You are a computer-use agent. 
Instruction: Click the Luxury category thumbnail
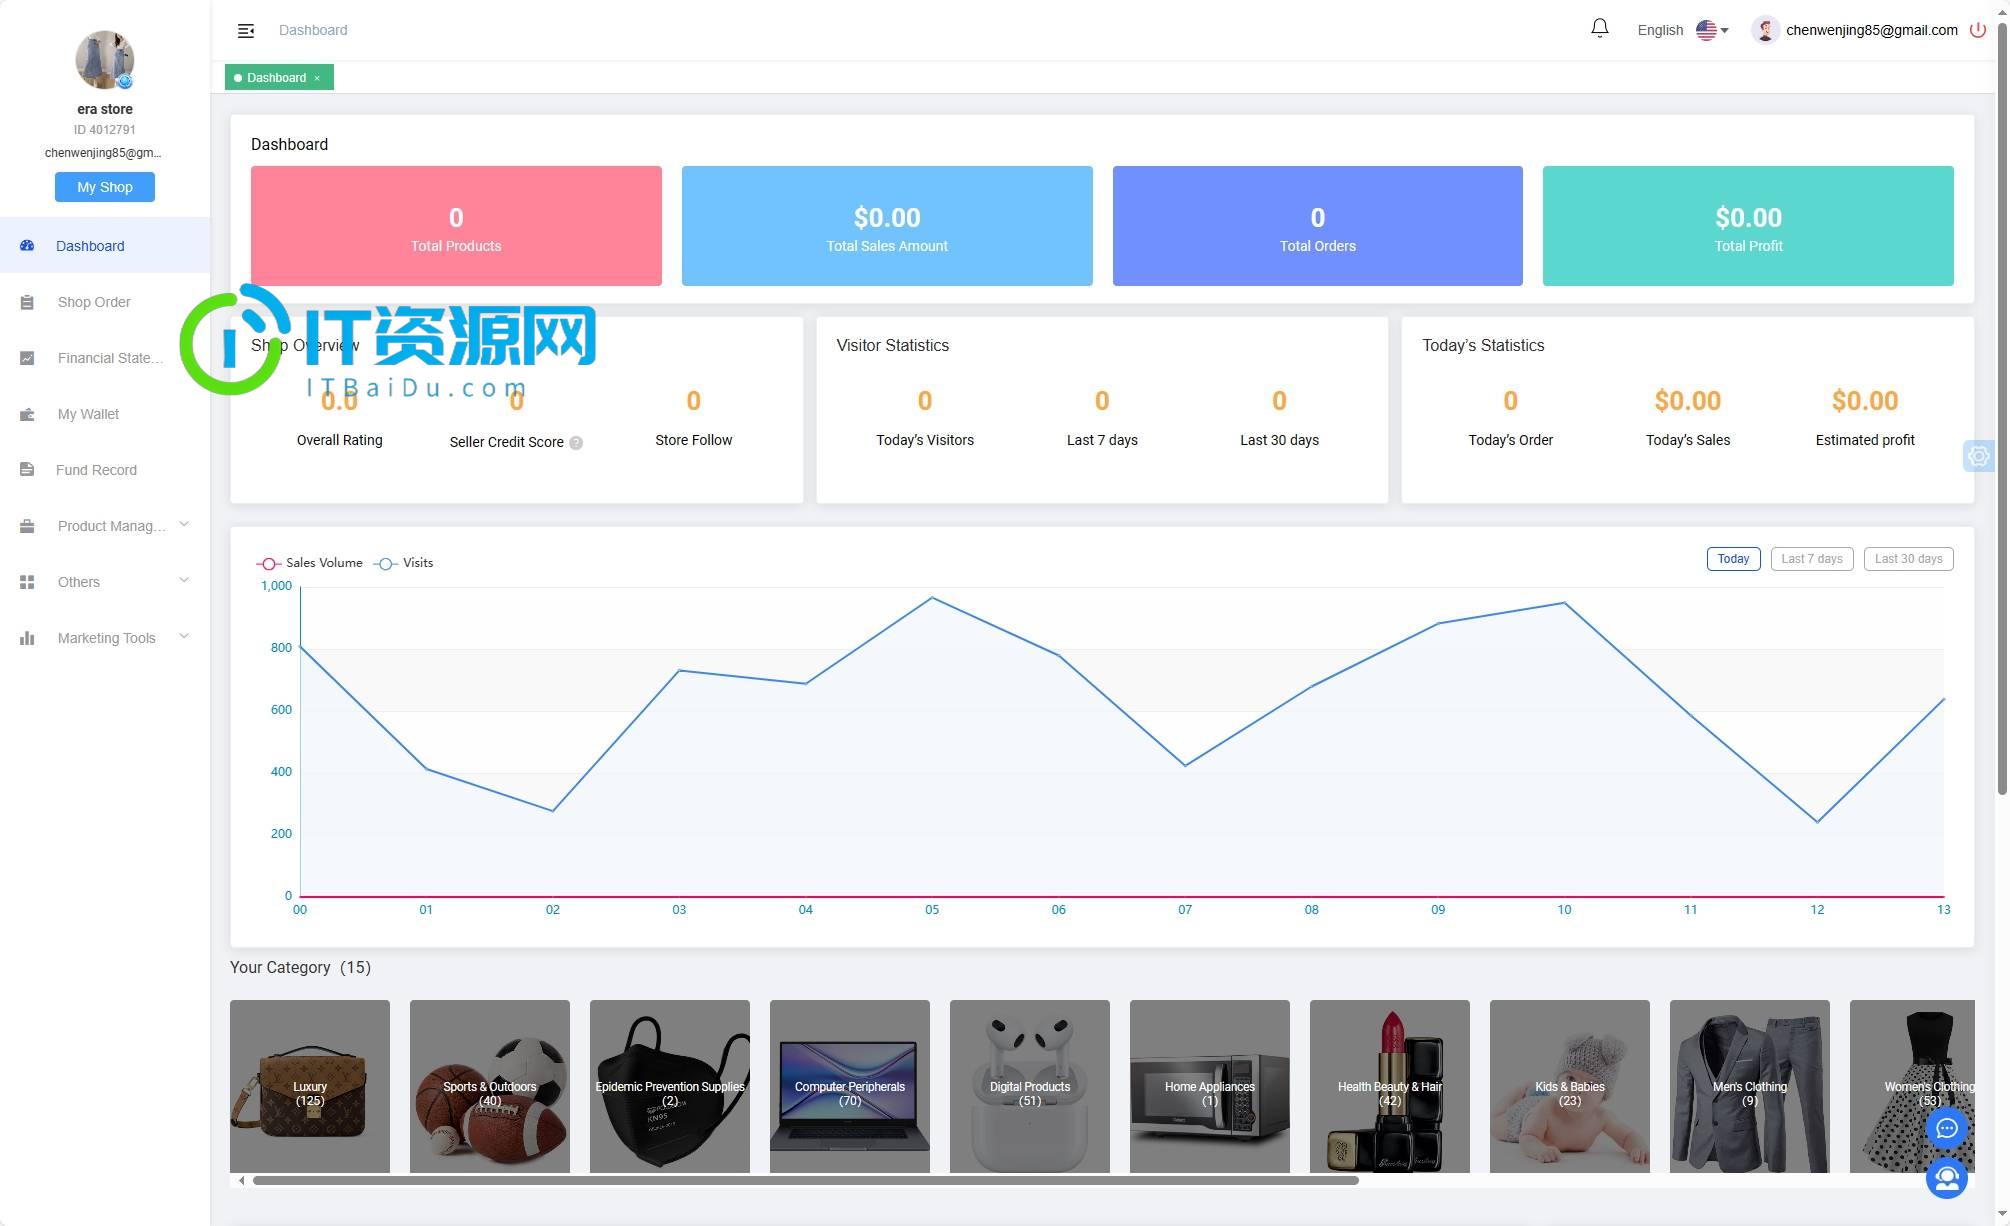(309, 1084)
